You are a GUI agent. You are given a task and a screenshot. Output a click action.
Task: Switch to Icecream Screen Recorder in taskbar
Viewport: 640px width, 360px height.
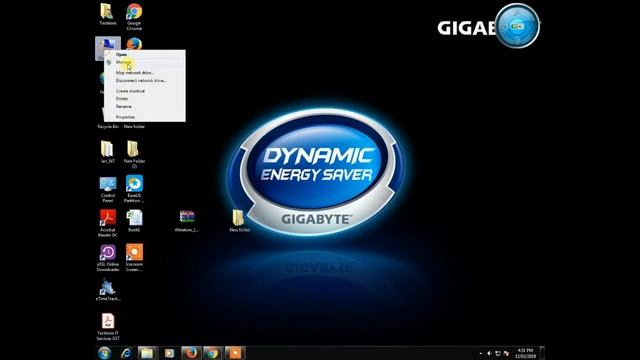click(235, 353)
